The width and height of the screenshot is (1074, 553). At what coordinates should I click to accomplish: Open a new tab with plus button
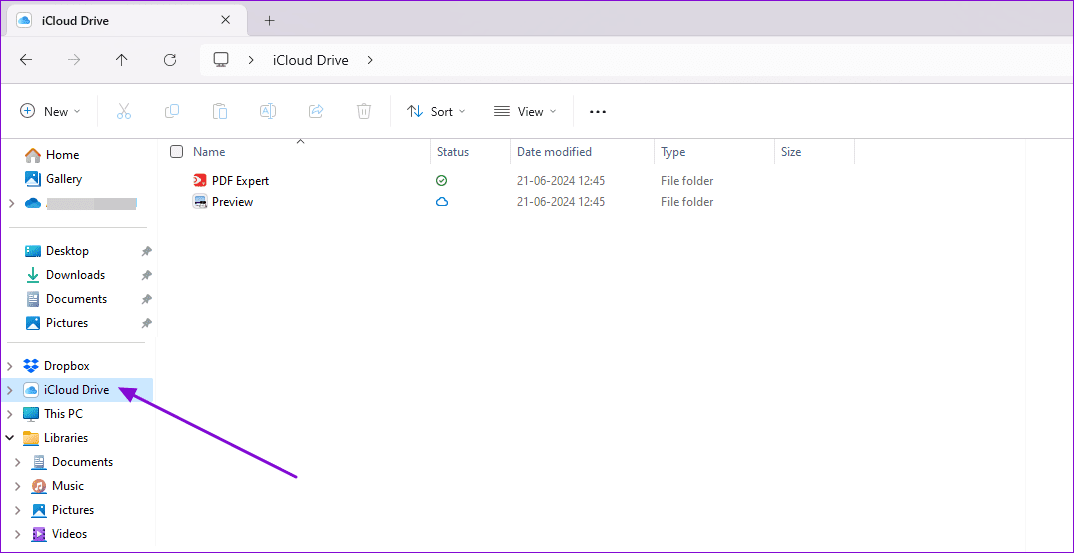pos(269,20)
